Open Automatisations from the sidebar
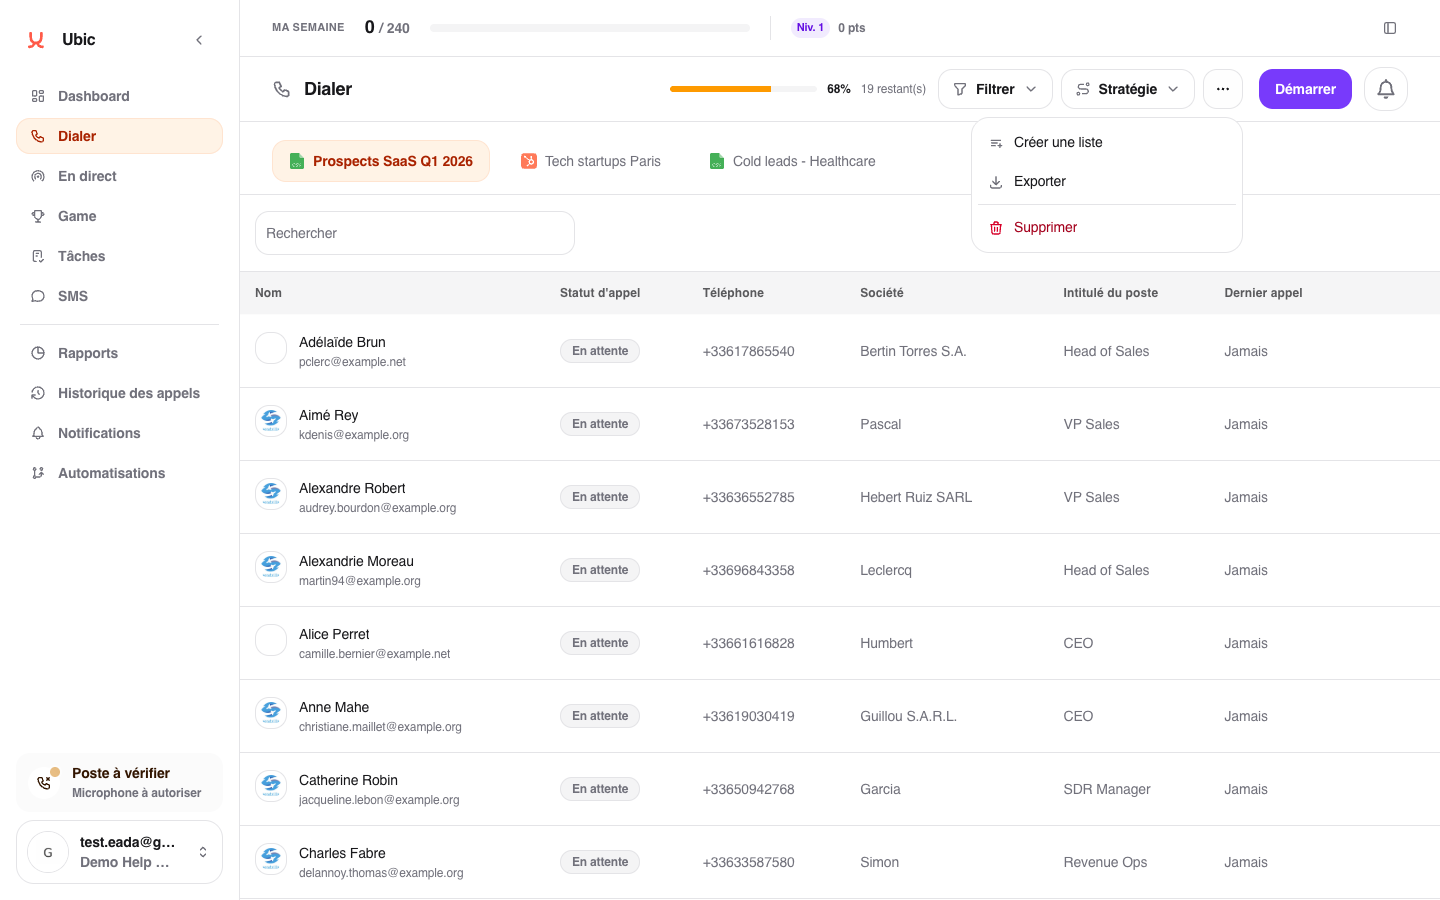The height and width of the screenshot is (900, 1440). (119, 473)
